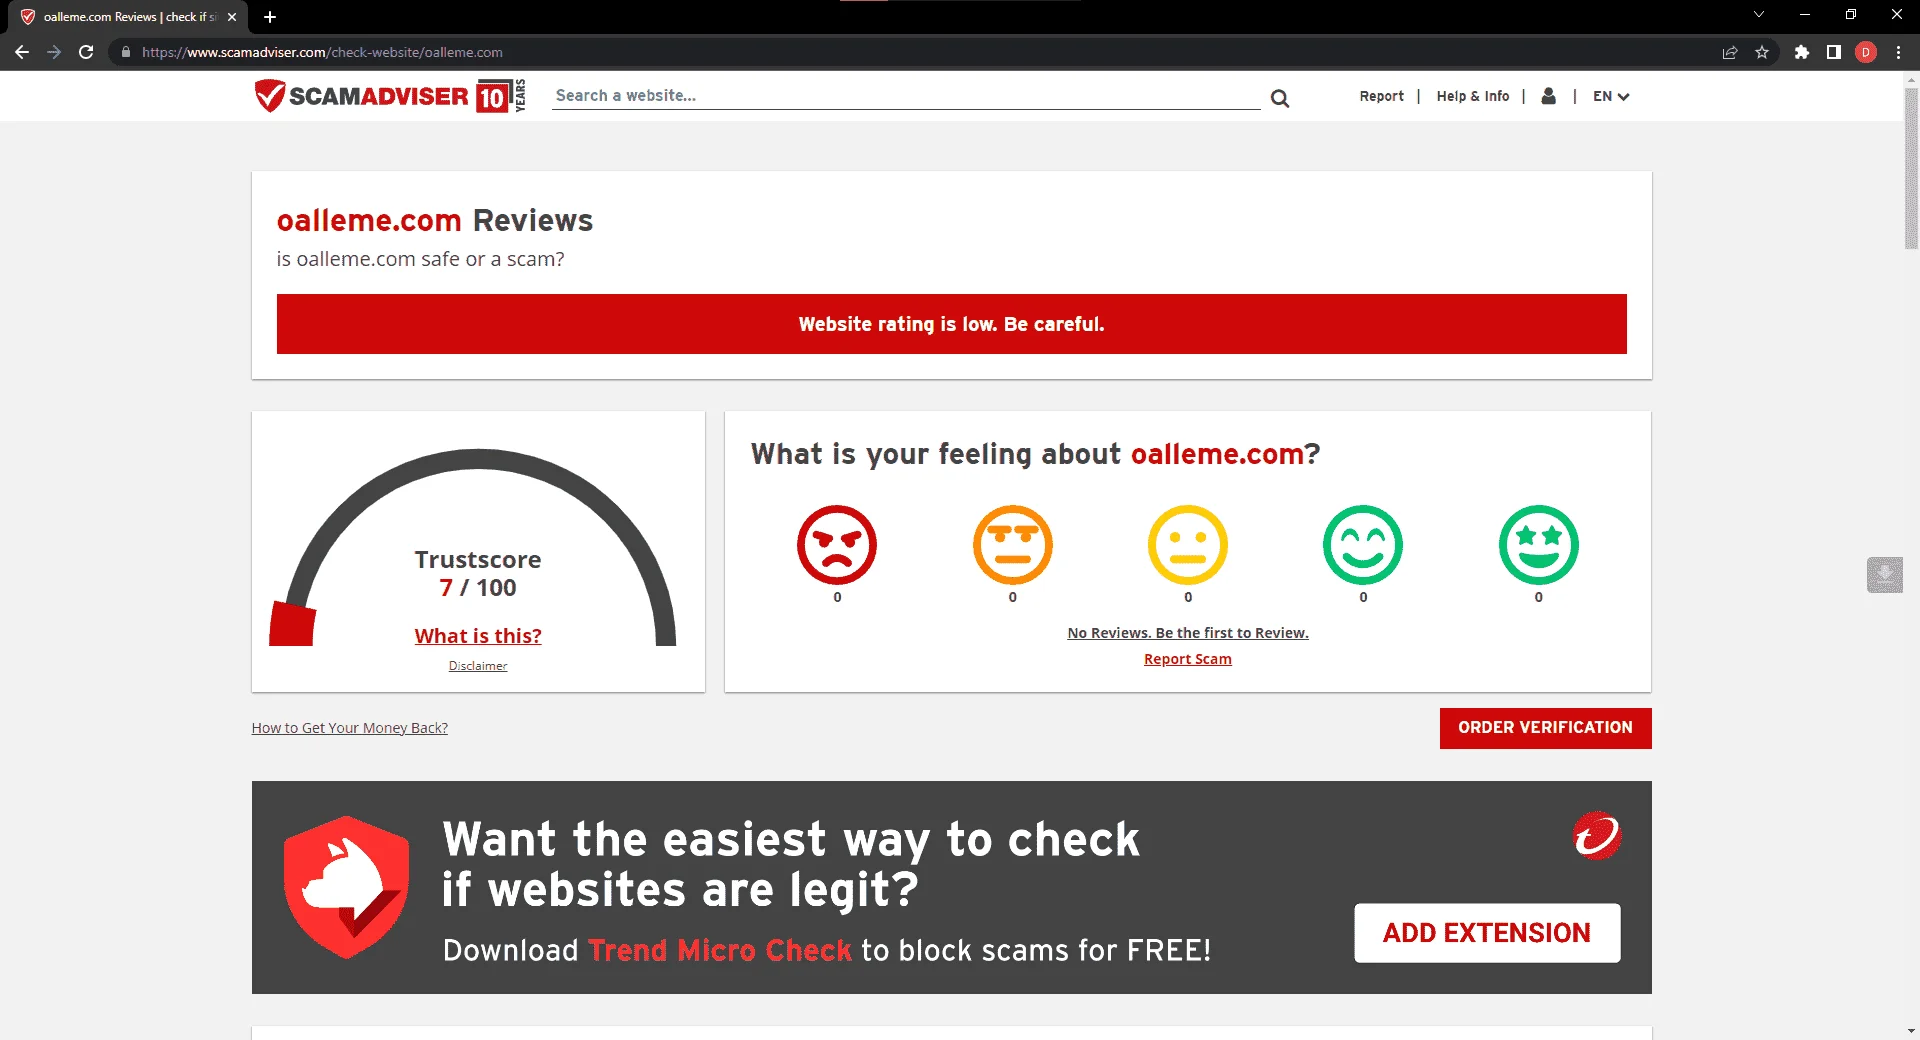
Task: Select the yellow neutral face rating
Action: click(1188, 545)
